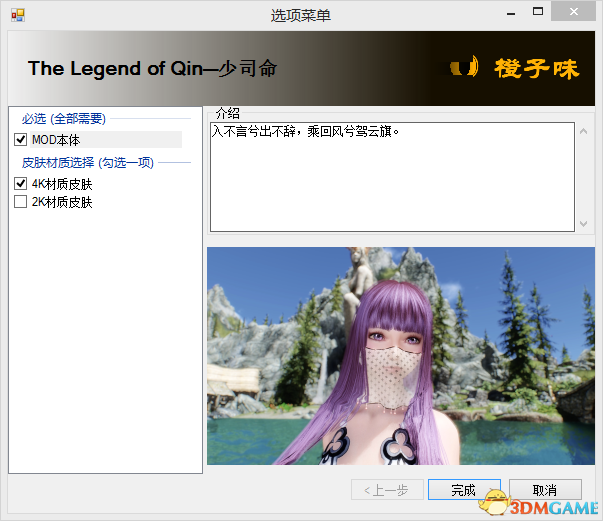Viewport: 603px width, 521px height.
Task: Minimize the 选项菜单 window
Action: (x=511, y=12)
